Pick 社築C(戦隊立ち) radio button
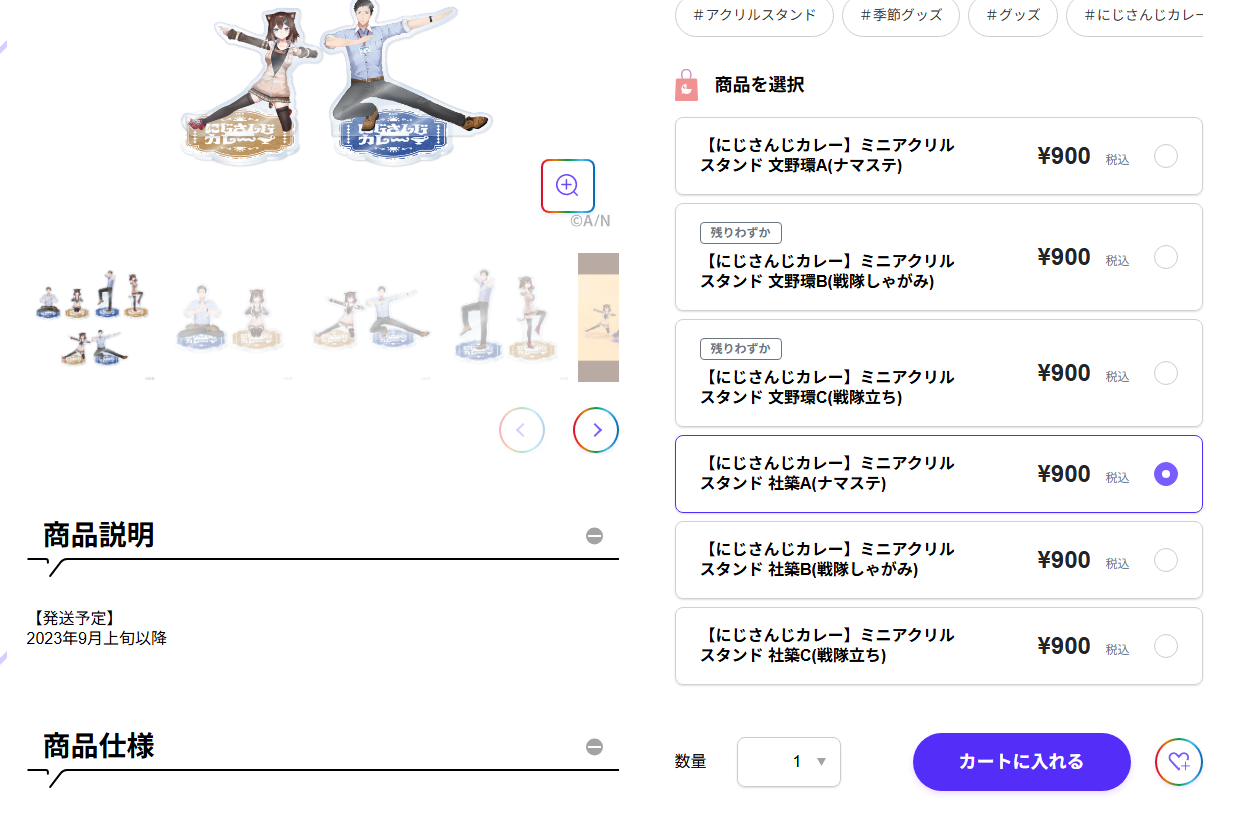 (1165, 646)
